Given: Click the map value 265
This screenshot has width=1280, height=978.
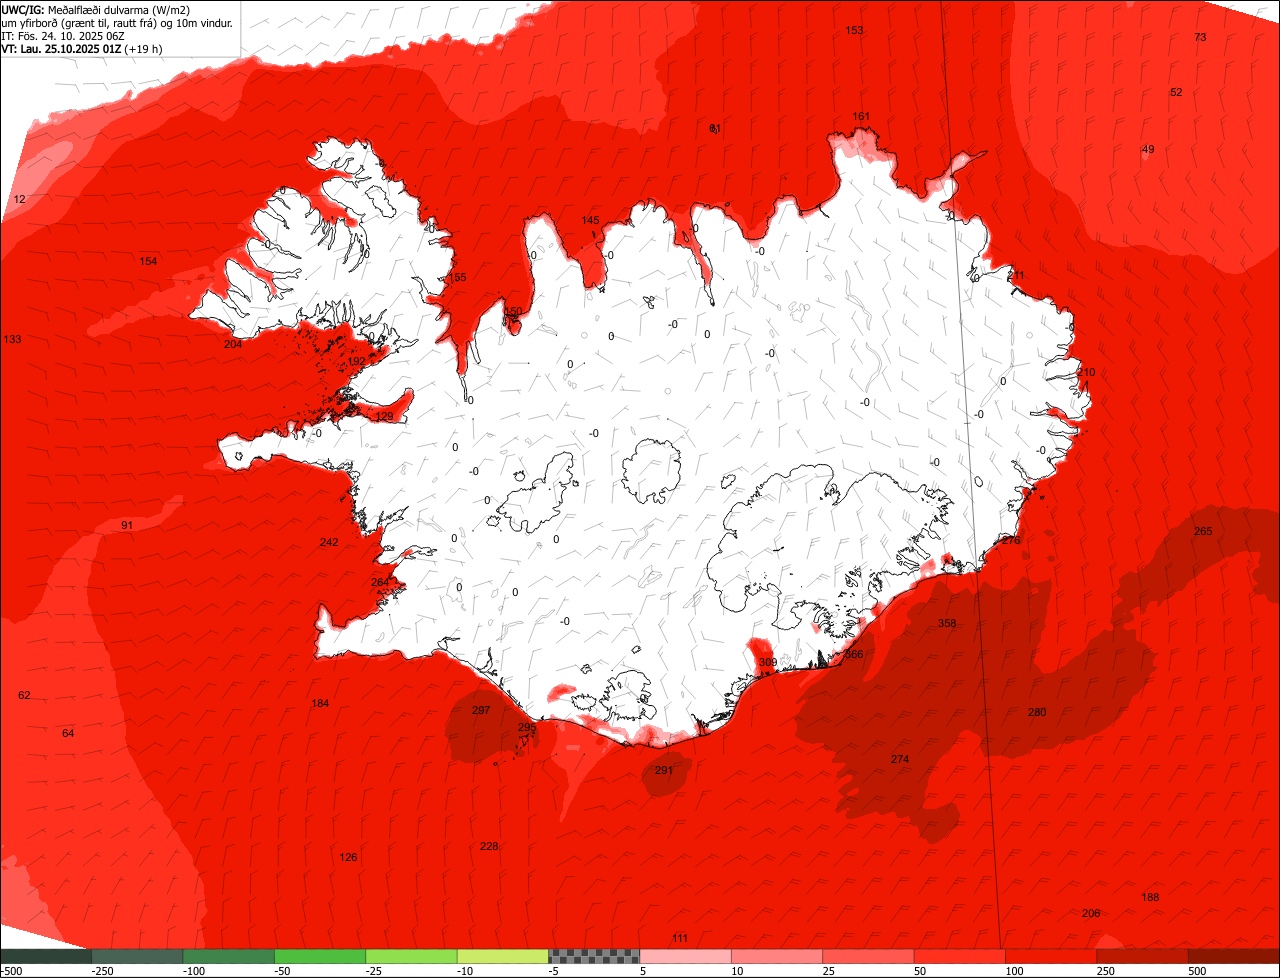Looking at the screenshot, I should coord(1203,531).
